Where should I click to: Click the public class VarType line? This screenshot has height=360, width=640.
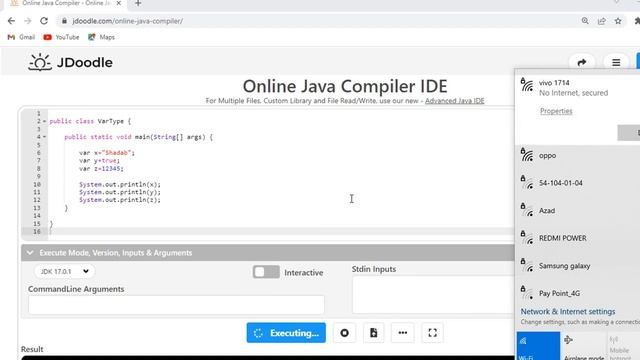[90, 121]
